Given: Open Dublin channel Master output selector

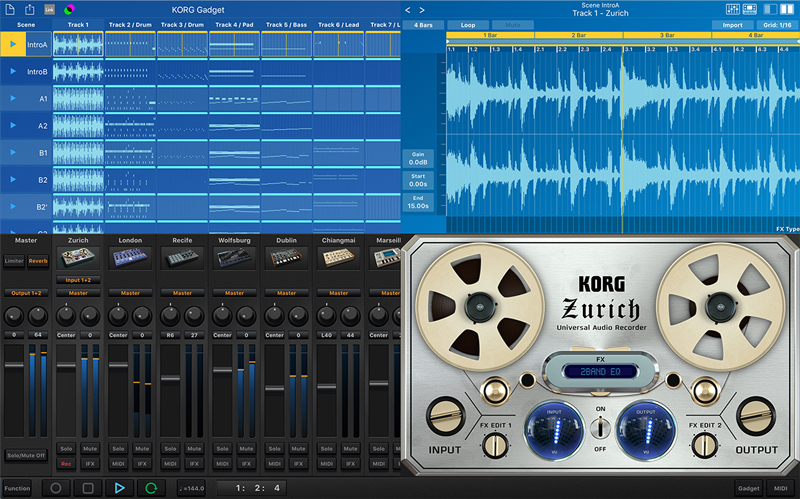Looking at the screenshot, I should 286,293.
